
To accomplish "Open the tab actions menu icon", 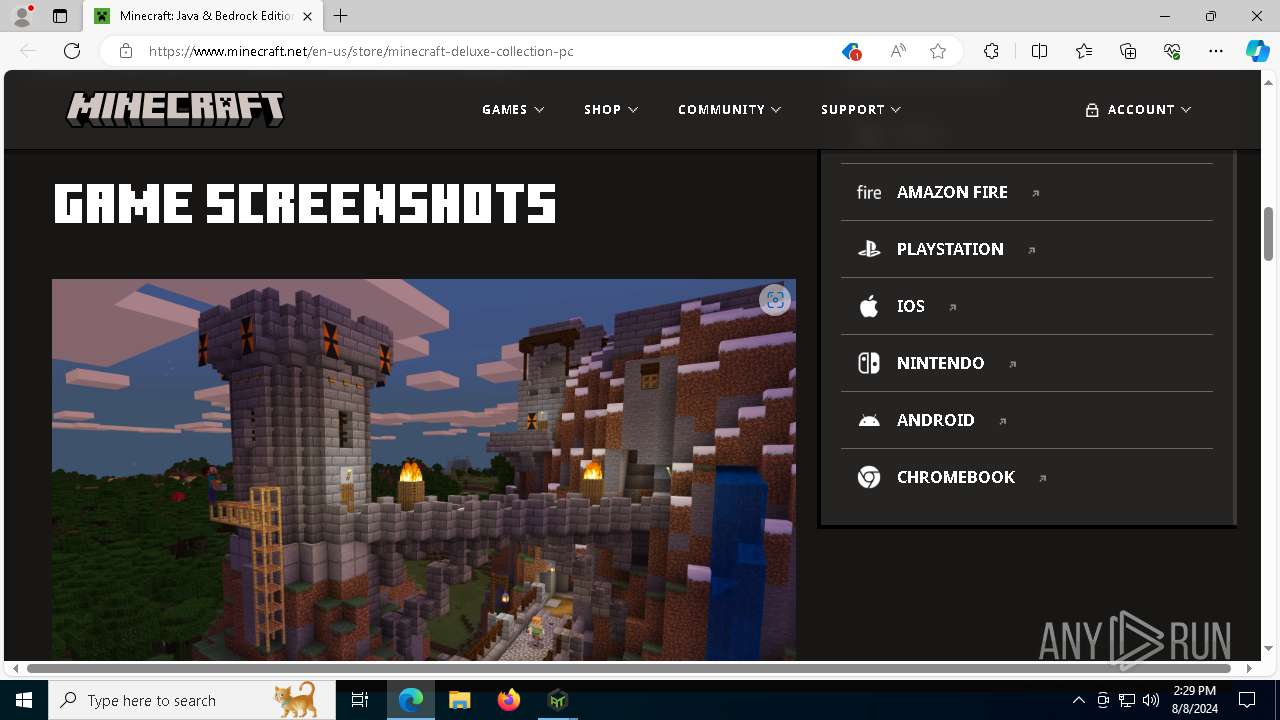I will tap(60, 16).
